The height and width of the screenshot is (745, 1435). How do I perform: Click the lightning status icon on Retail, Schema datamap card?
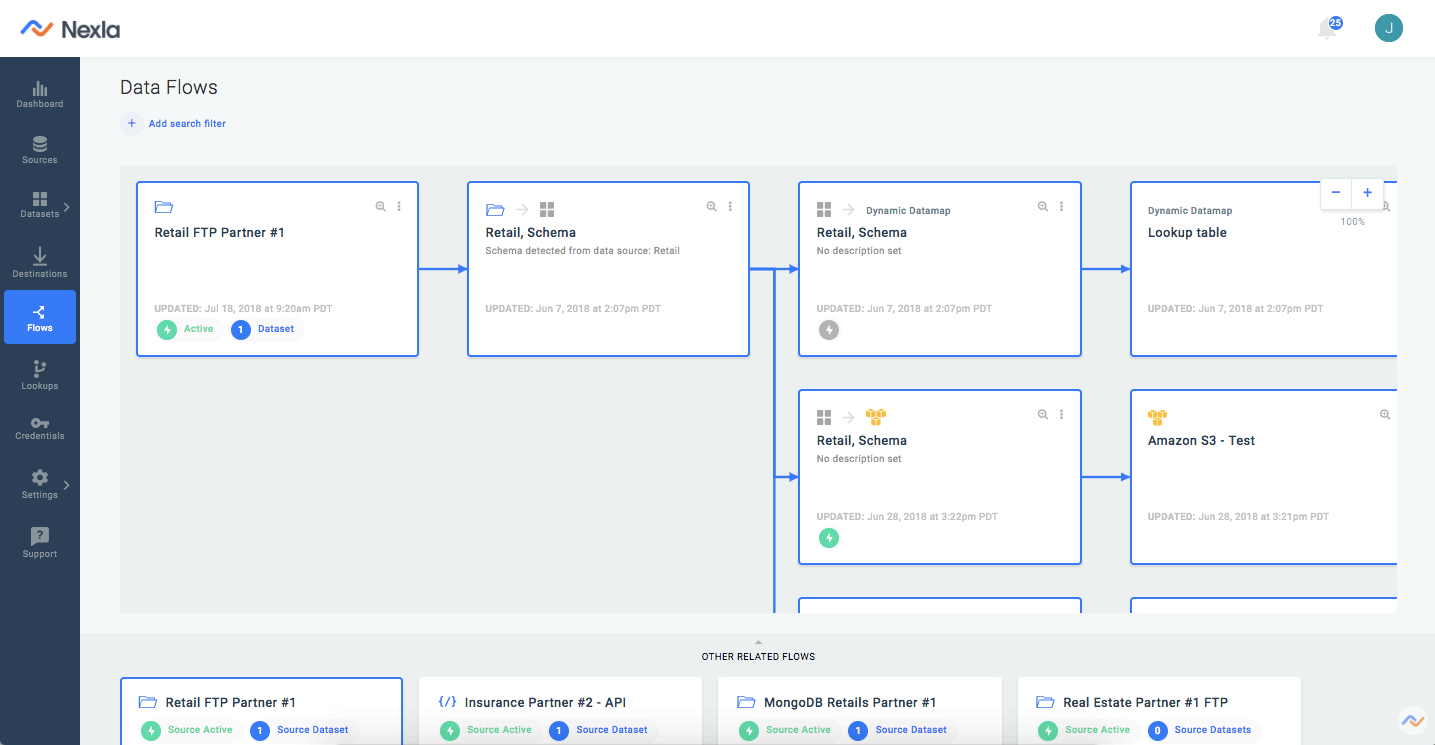point(828,329)
